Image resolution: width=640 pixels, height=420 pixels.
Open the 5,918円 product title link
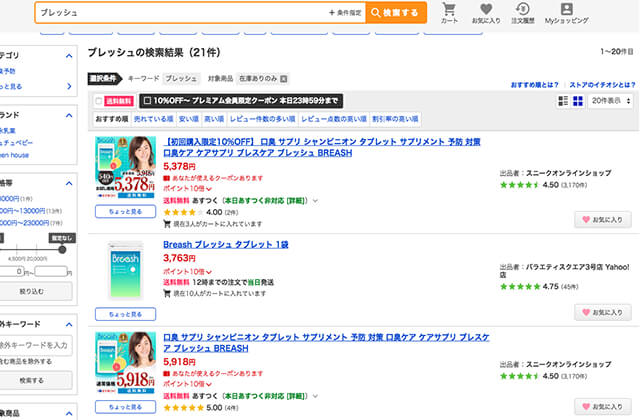326,343
